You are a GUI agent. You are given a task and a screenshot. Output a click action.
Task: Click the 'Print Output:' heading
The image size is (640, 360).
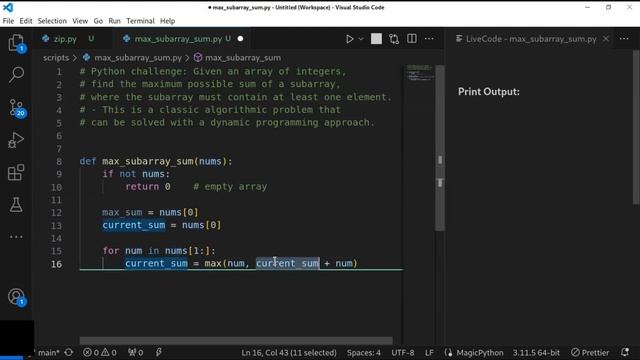coord(489,91)
